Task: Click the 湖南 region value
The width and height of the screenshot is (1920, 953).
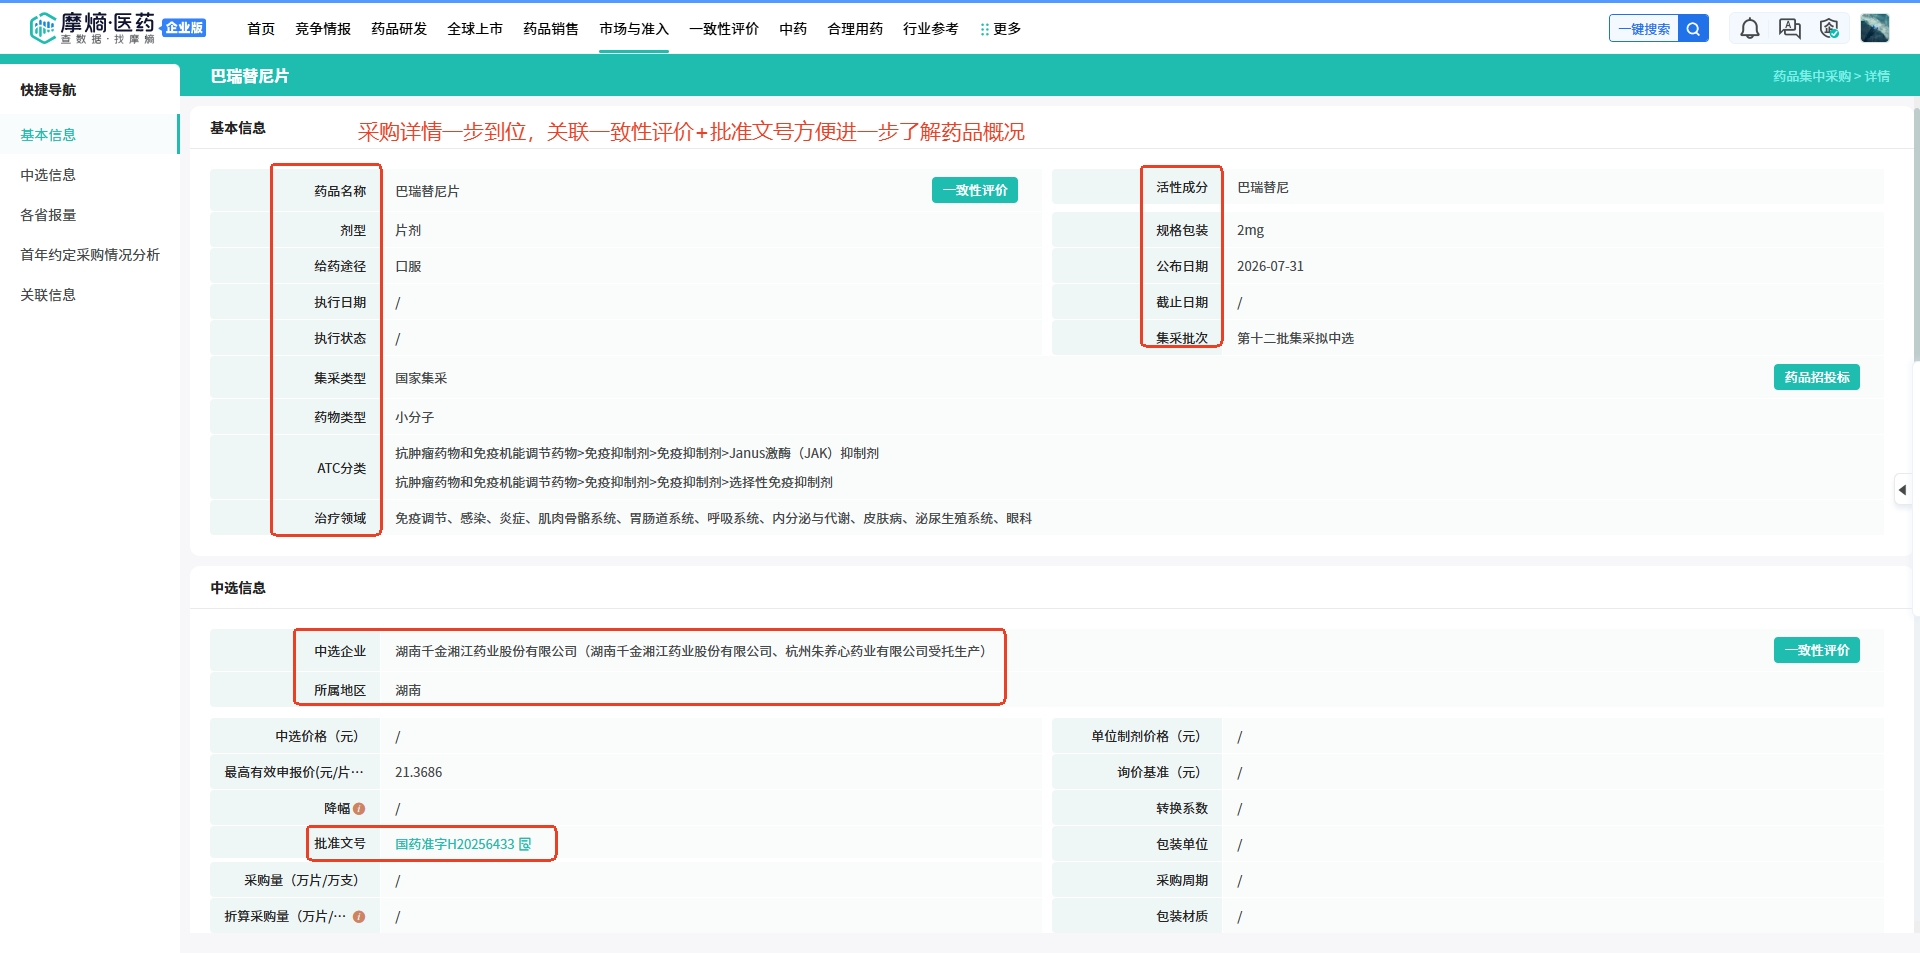Action: [x=408, y=690]
